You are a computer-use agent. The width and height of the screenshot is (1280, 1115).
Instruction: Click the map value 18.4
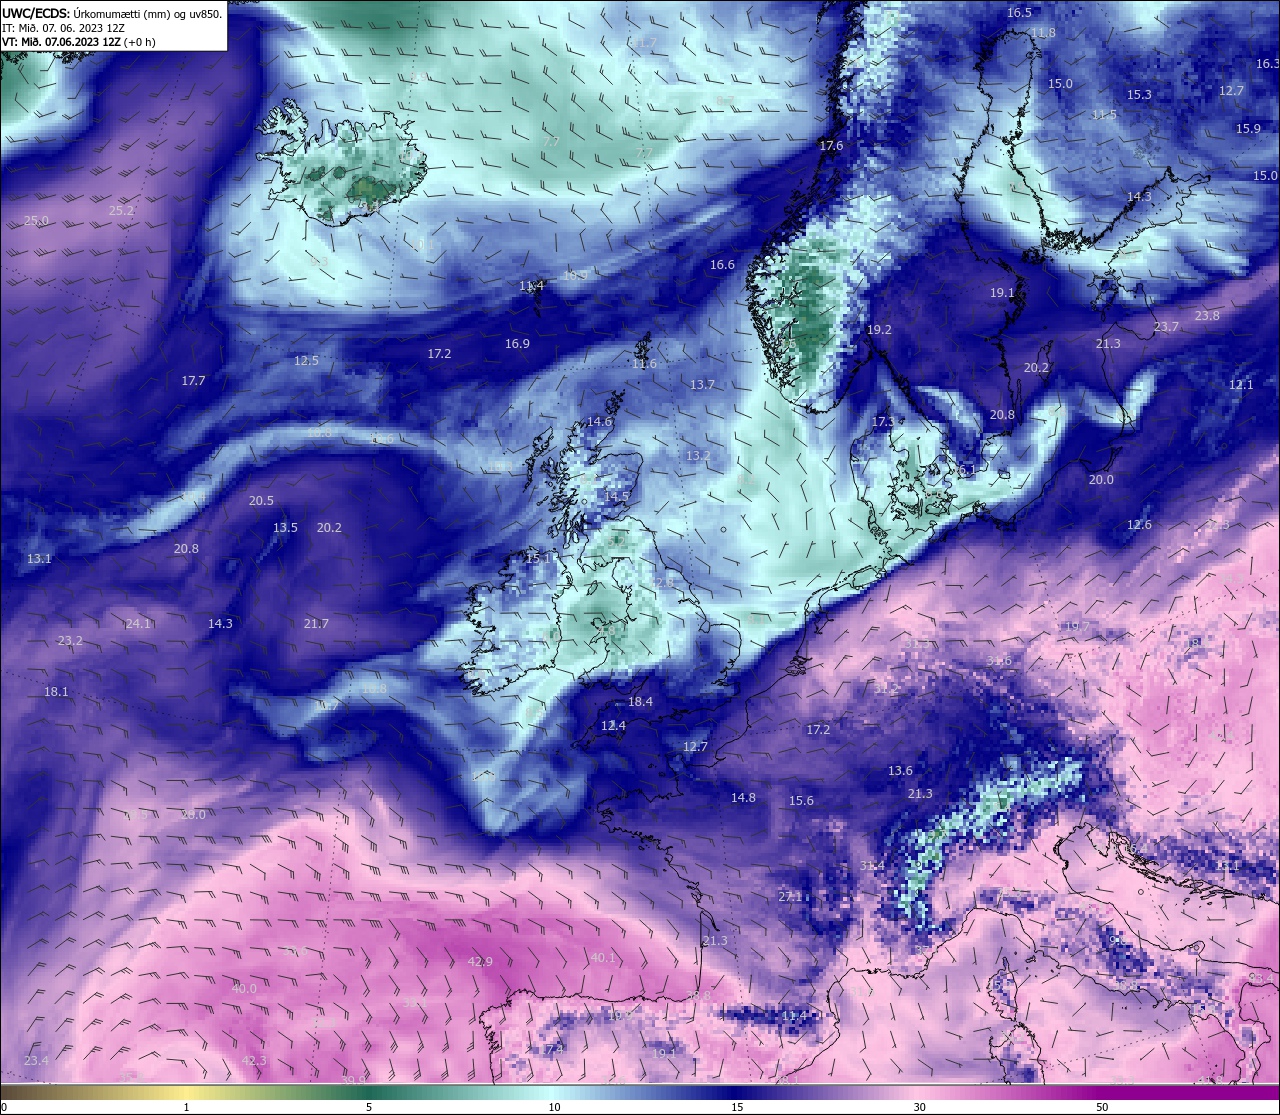click(x=640, y=702)
